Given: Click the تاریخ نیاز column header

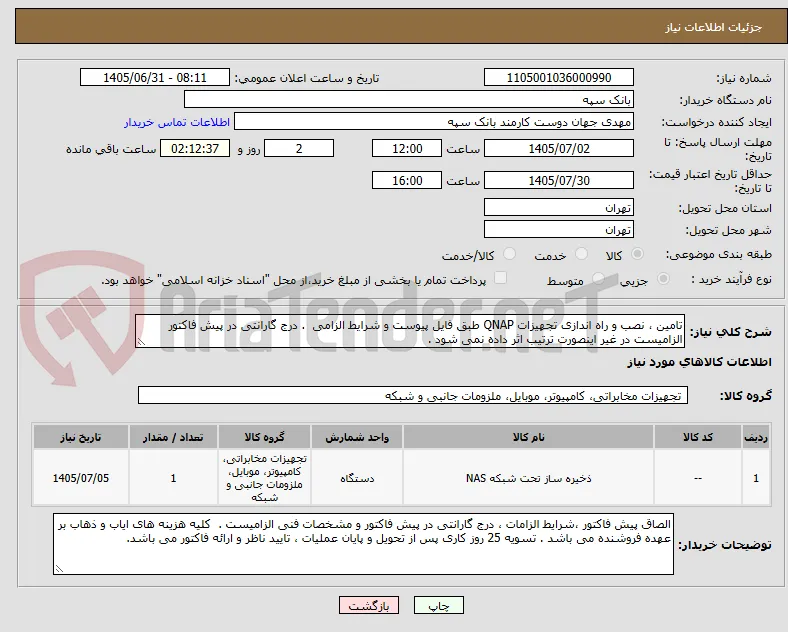Looking at the screenshot, I should [81, 437].
